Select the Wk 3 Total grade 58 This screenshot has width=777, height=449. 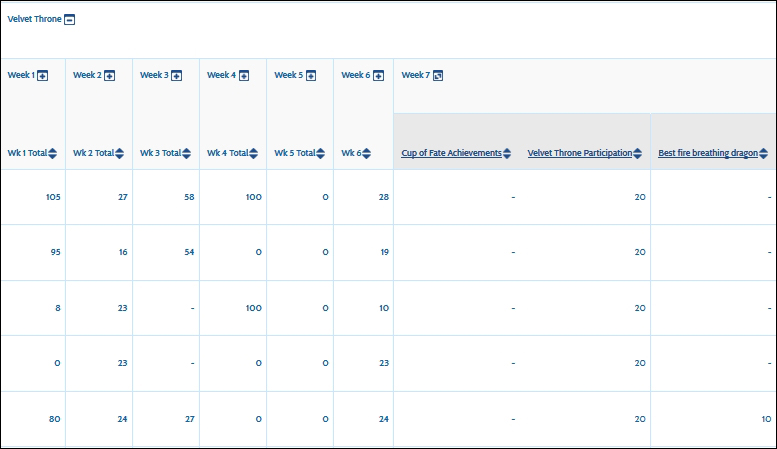189,197
